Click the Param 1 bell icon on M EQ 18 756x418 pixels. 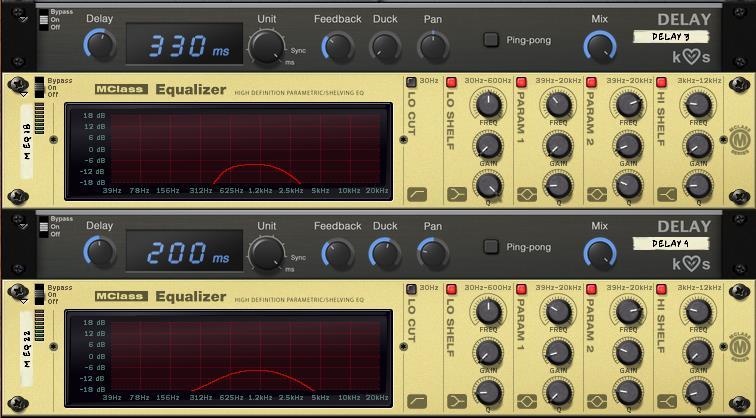pos(527,194)
